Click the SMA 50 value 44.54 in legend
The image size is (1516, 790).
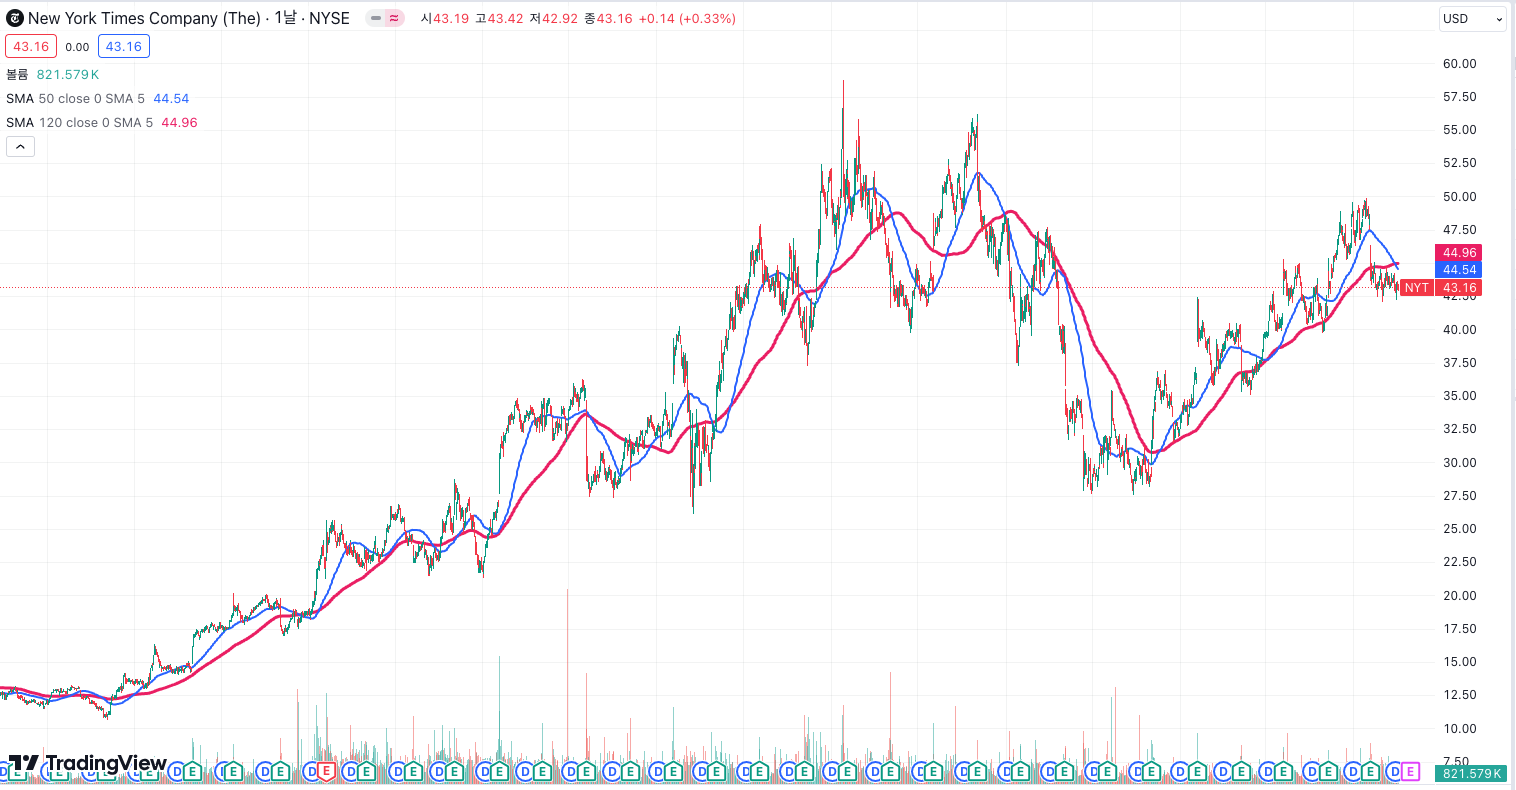[x=171, y=98]
